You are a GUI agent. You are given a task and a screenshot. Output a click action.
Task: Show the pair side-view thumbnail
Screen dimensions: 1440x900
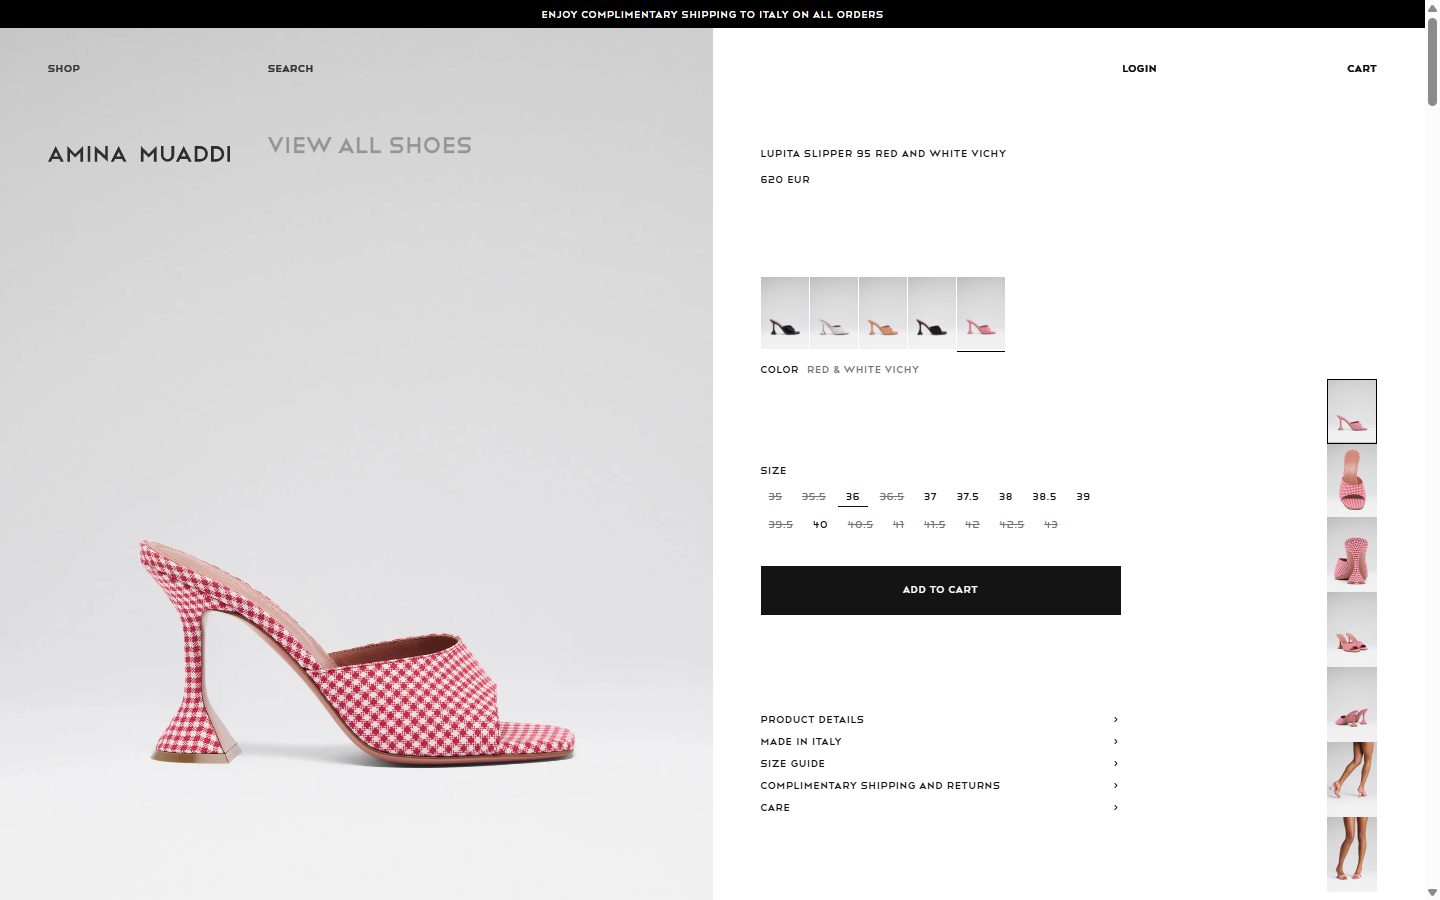(1351, 705)
